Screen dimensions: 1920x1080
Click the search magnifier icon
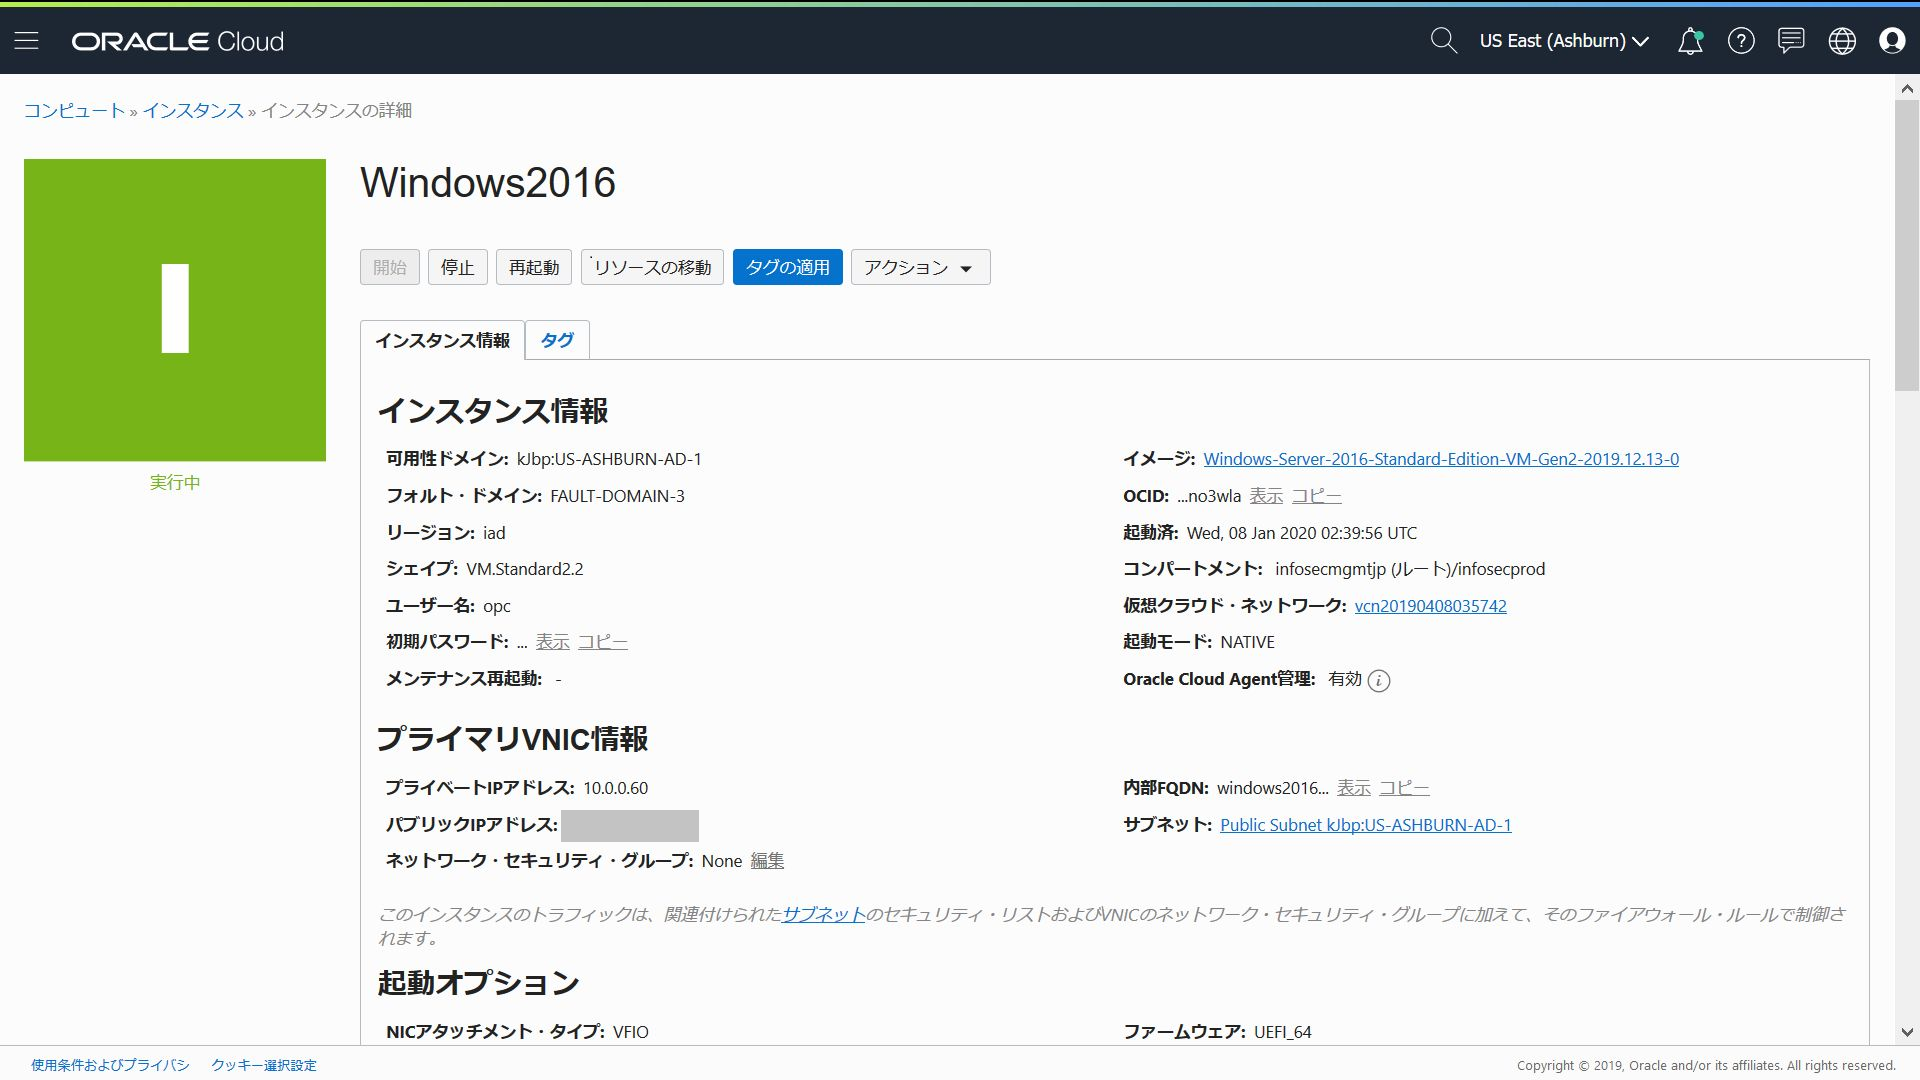pyautogui.click(x=1443, y=41)
